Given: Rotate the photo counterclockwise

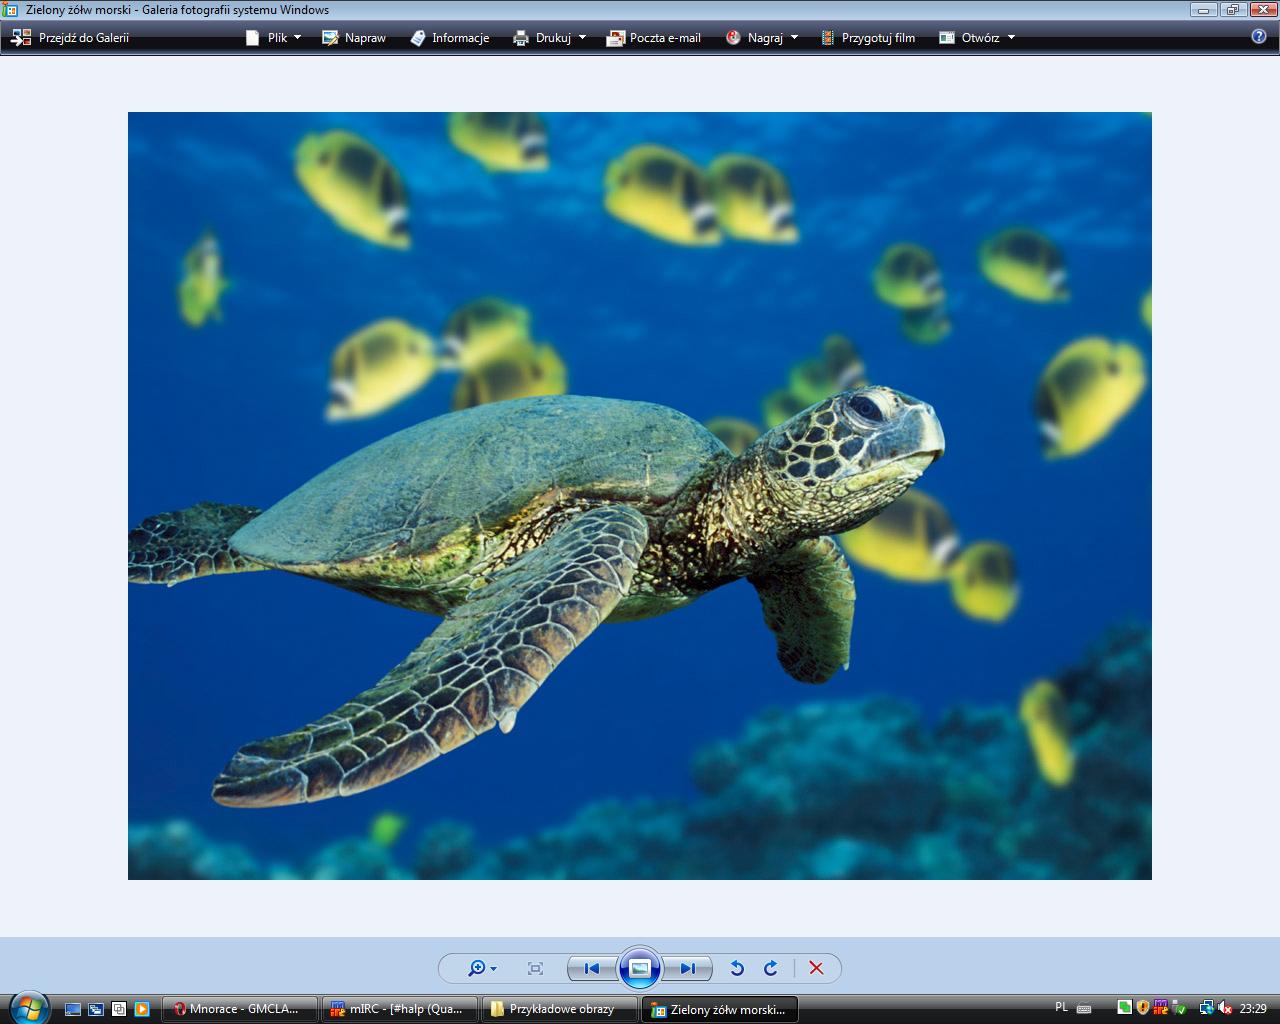Looking at the screenshot, I should tap(737, 968).
